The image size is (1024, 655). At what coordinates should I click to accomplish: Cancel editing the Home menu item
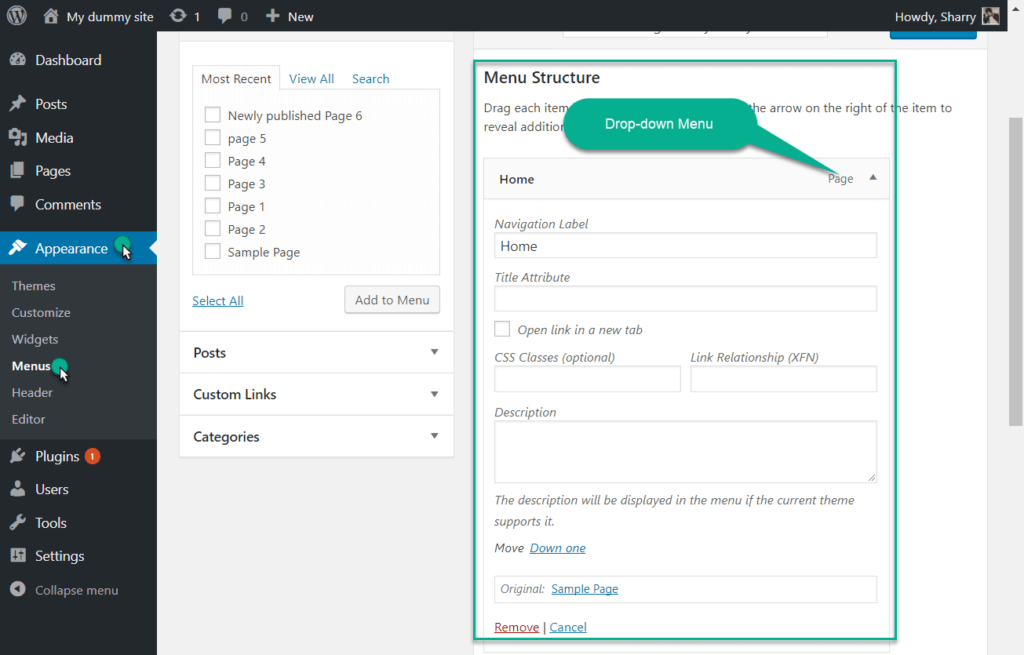(x=568, y=627)
